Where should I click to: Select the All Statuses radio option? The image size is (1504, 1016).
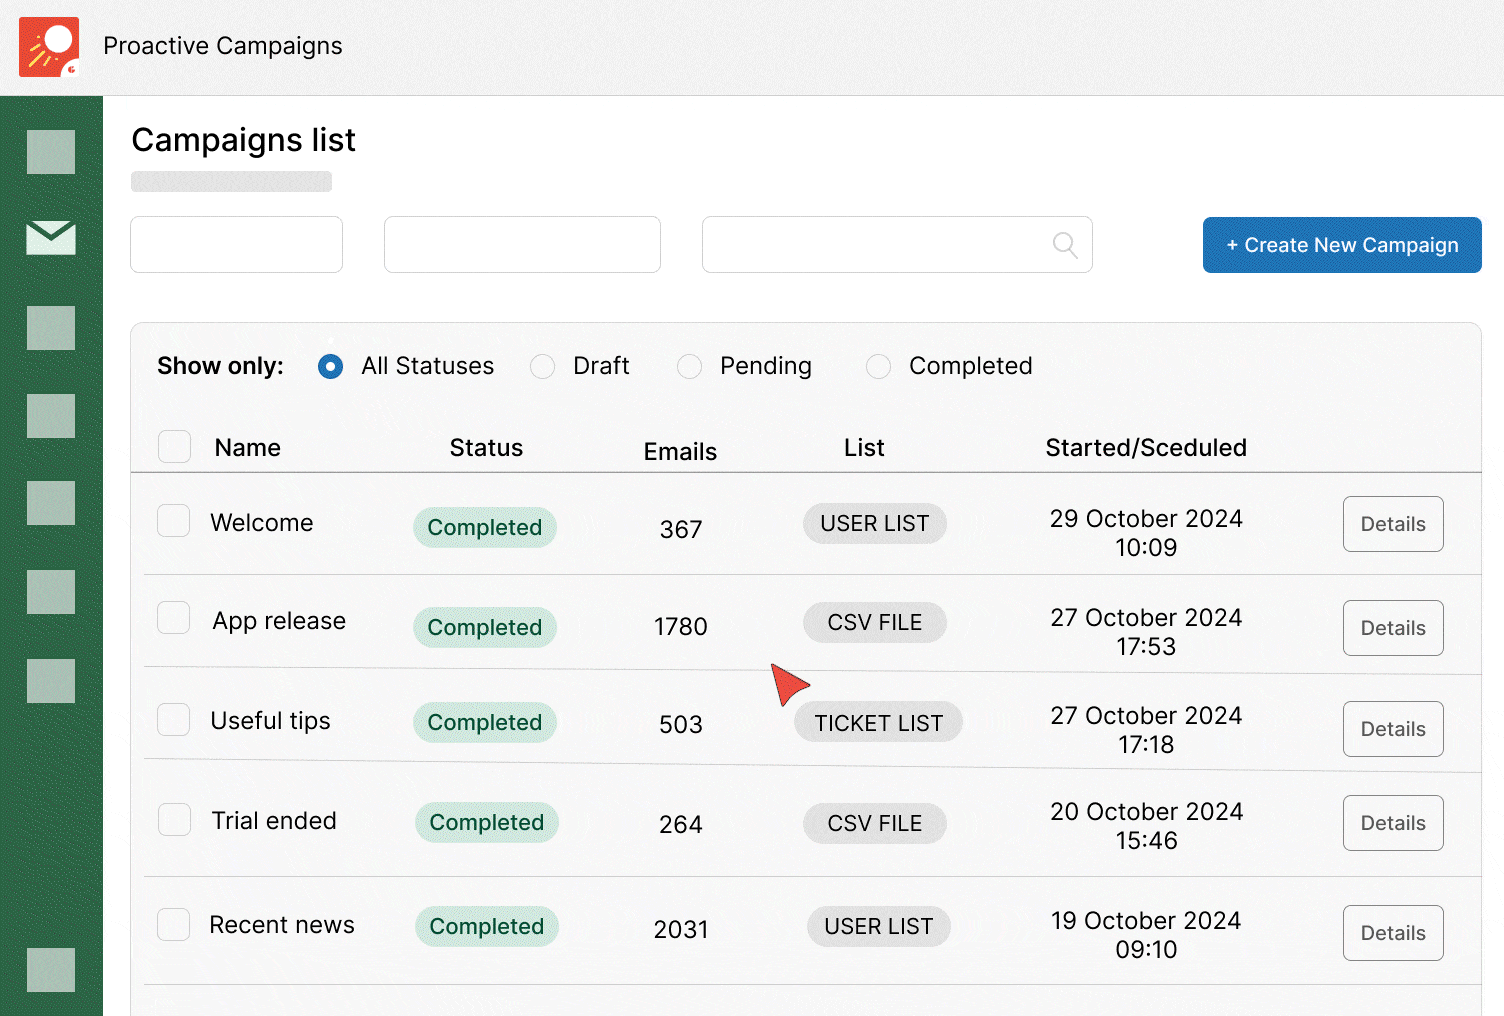(x=330, y=367)
